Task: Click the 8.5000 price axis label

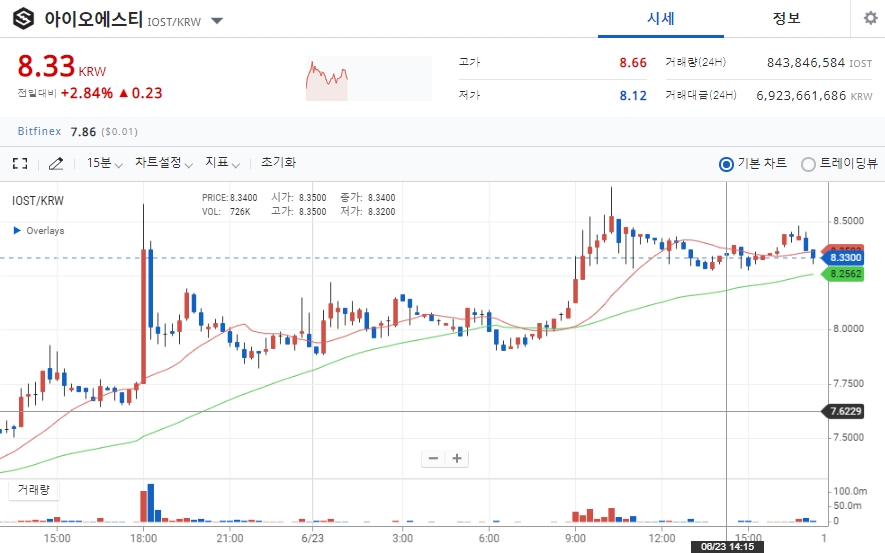Action: pyautogui.click(x=848, y=221)
